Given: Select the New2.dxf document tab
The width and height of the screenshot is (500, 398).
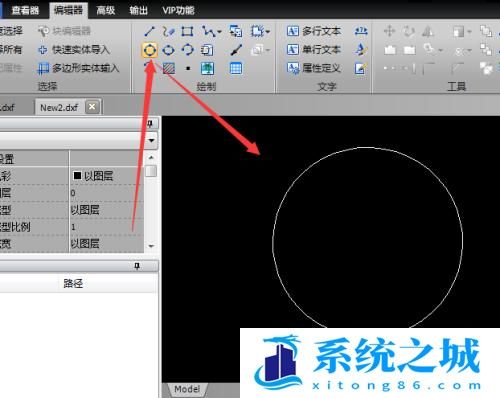Looking at the screenshot, I should (59, 108).
